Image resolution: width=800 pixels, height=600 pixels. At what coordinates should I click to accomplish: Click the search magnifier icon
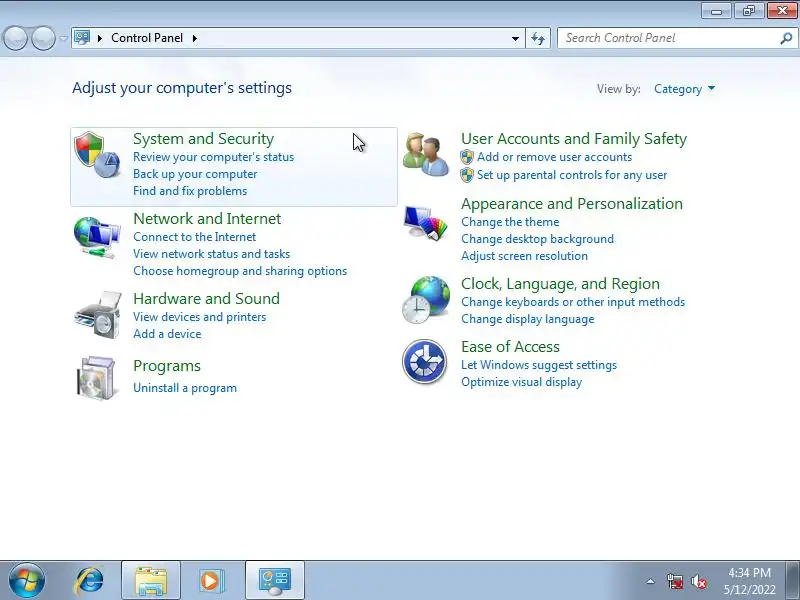coord(786,38)
